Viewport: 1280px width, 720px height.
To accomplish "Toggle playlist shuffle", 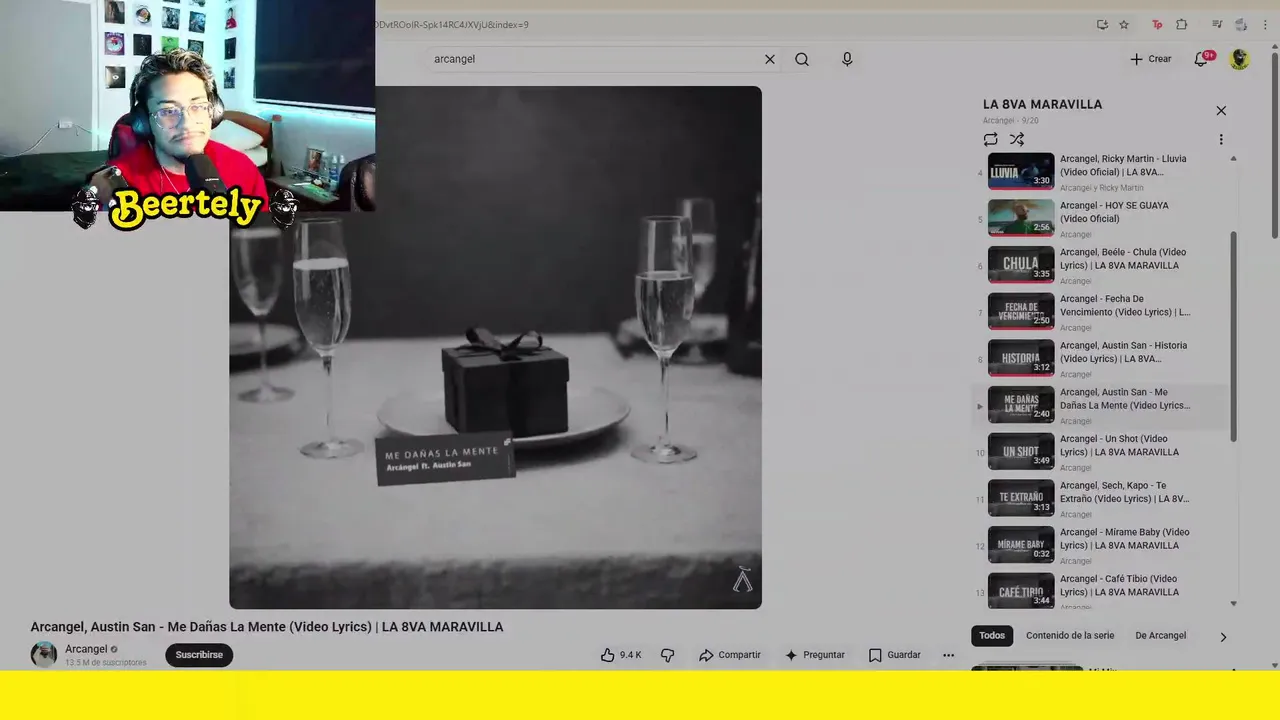I will (1017, 140).
